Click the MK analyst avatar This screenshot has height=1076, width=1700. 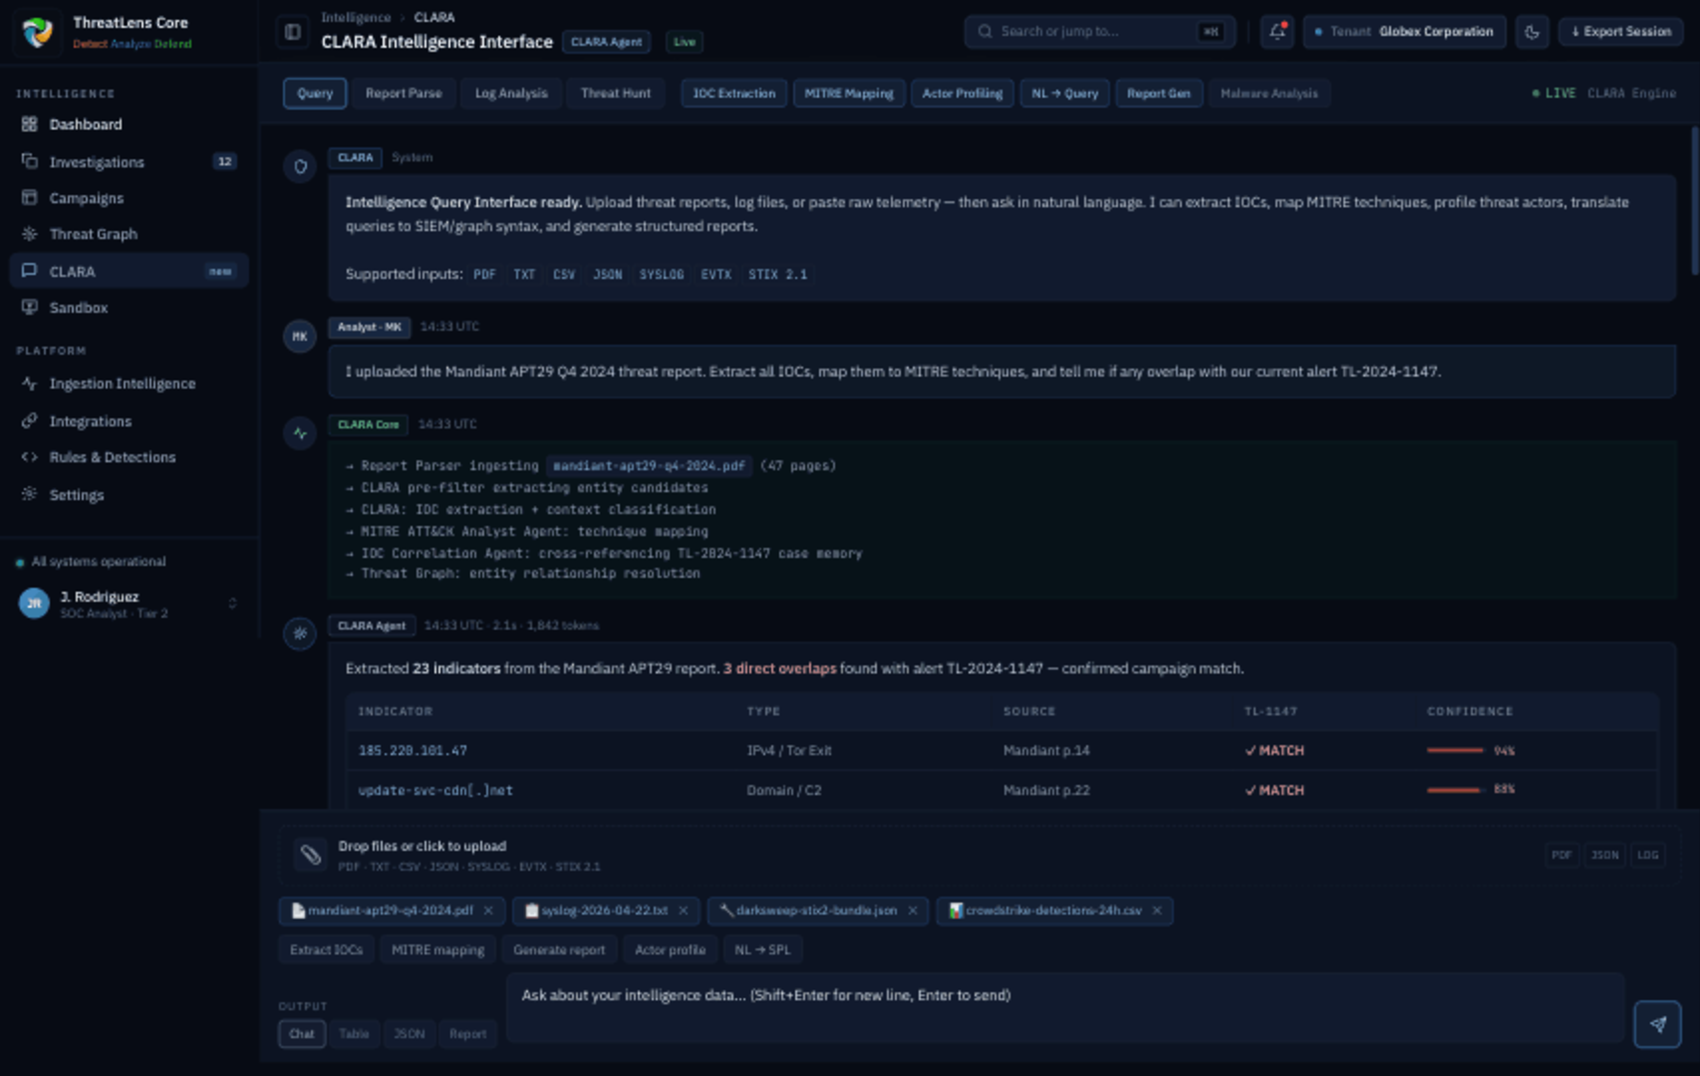pyautogui.click(x=300, y=336)
